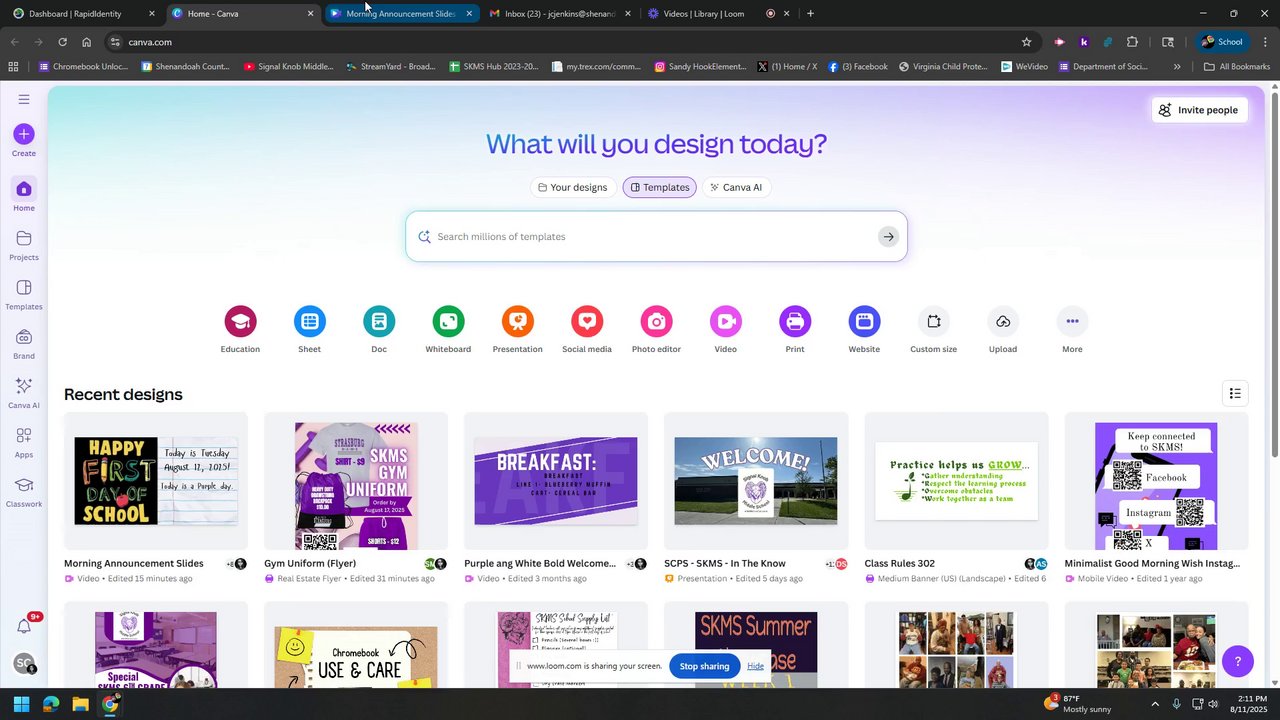The height and width of the screenshot is (720, 1280).
Task: Show hidden system tray icons
Action: tap(1155, 704)
